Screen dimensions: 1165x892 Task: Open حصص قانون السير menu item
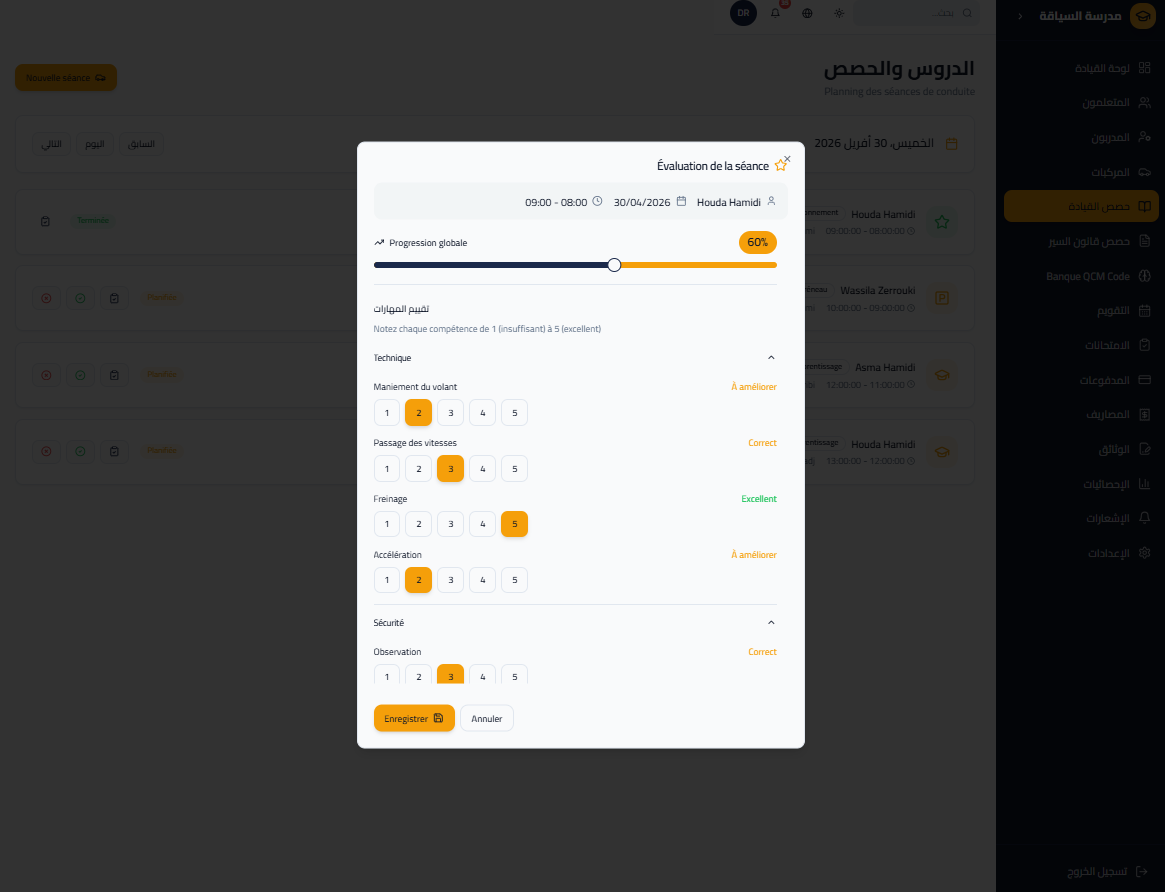pos(1081,241)
